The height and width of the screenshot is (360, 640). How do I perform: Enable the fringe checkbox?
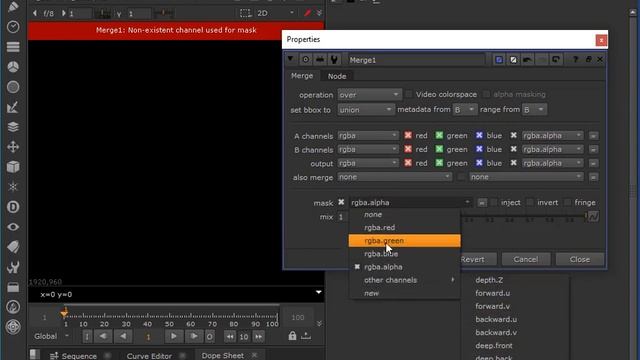[x=567, y=202]
